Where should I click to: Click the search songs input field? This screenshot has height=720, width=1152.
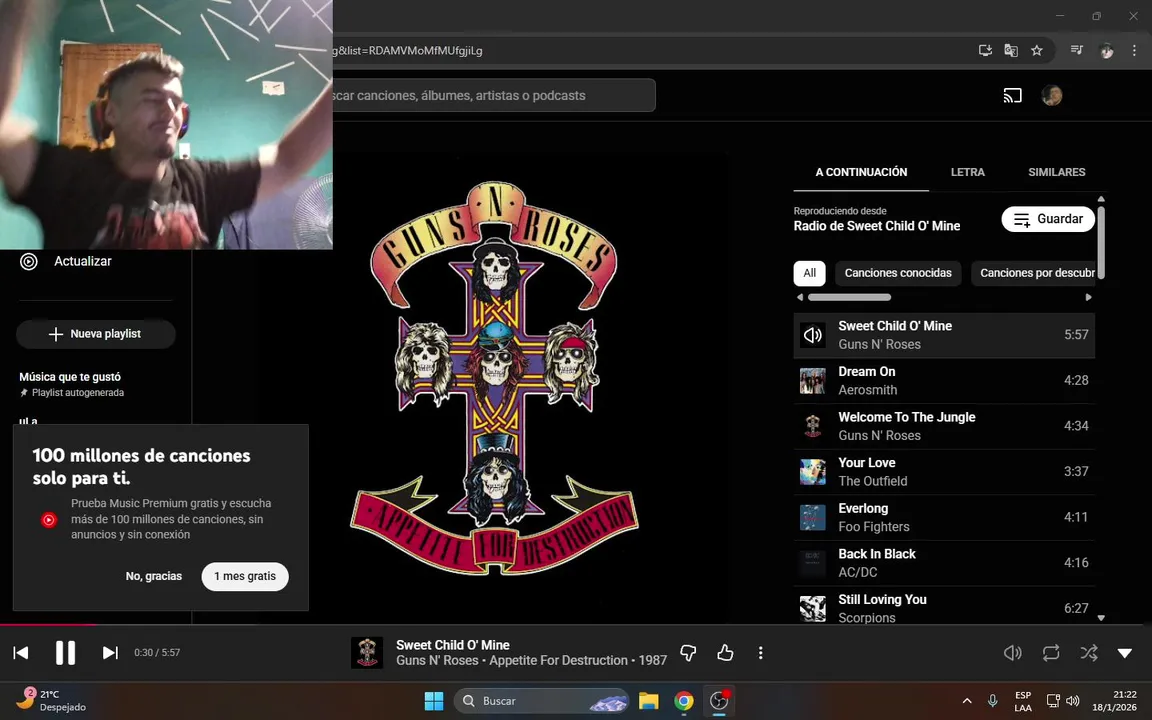tap(494, 96)
